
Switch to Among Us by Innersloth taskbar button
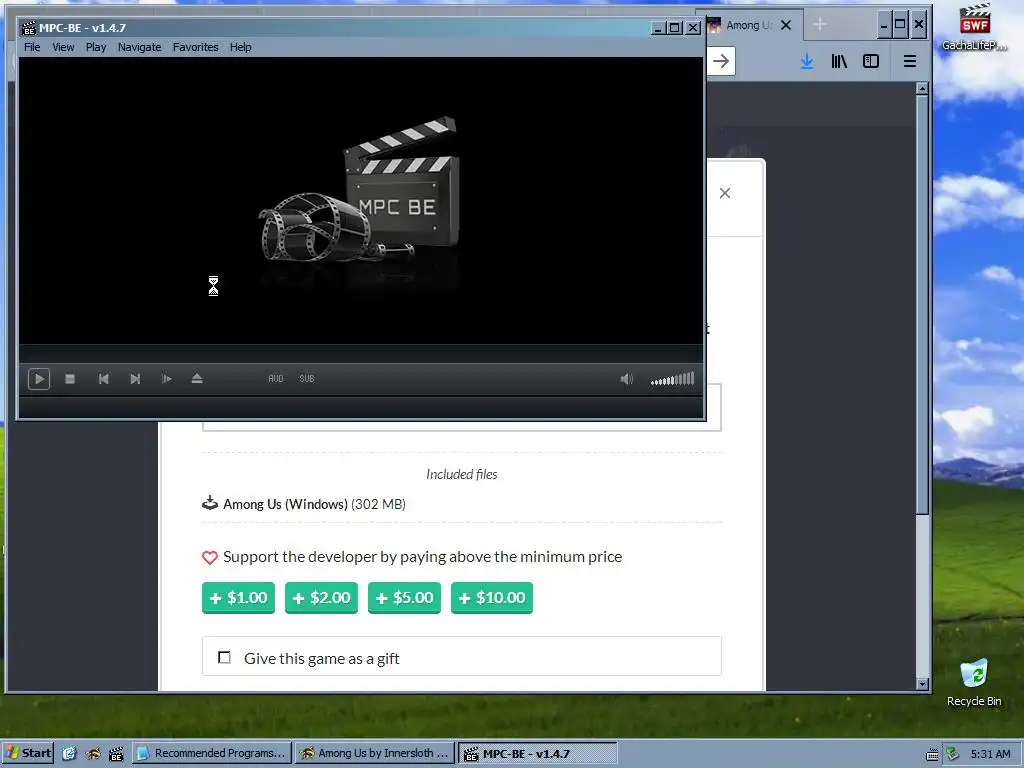pyautogui.click(x=374, y=754)
